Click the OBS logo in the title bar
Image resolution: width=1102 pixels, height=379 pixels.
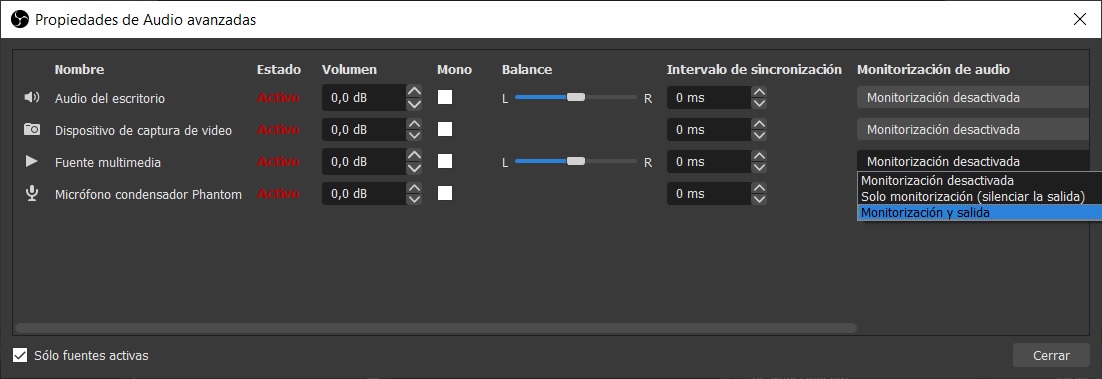(x=20, y=20)
